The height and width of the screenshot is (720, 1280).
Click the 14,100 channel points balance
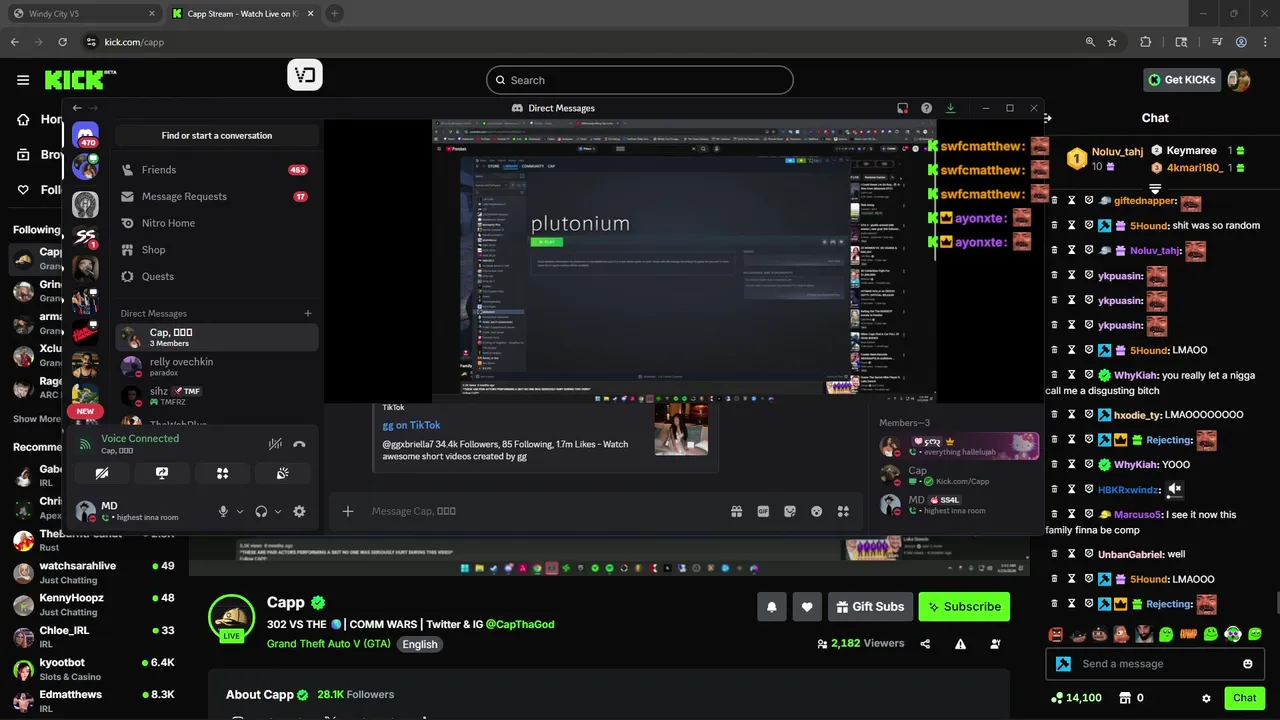pos(1076,698)
